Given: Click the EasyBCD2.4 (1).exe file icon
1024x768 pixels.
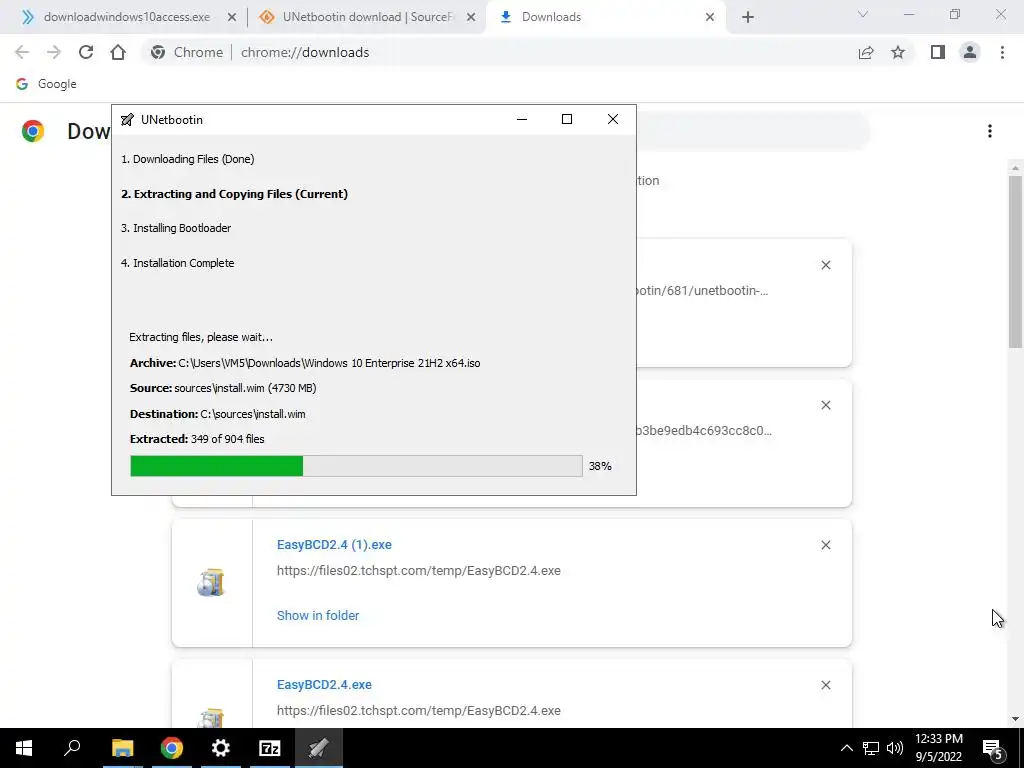Looking at the screenshot, I should pyautogui.click(x=211, y=583).
